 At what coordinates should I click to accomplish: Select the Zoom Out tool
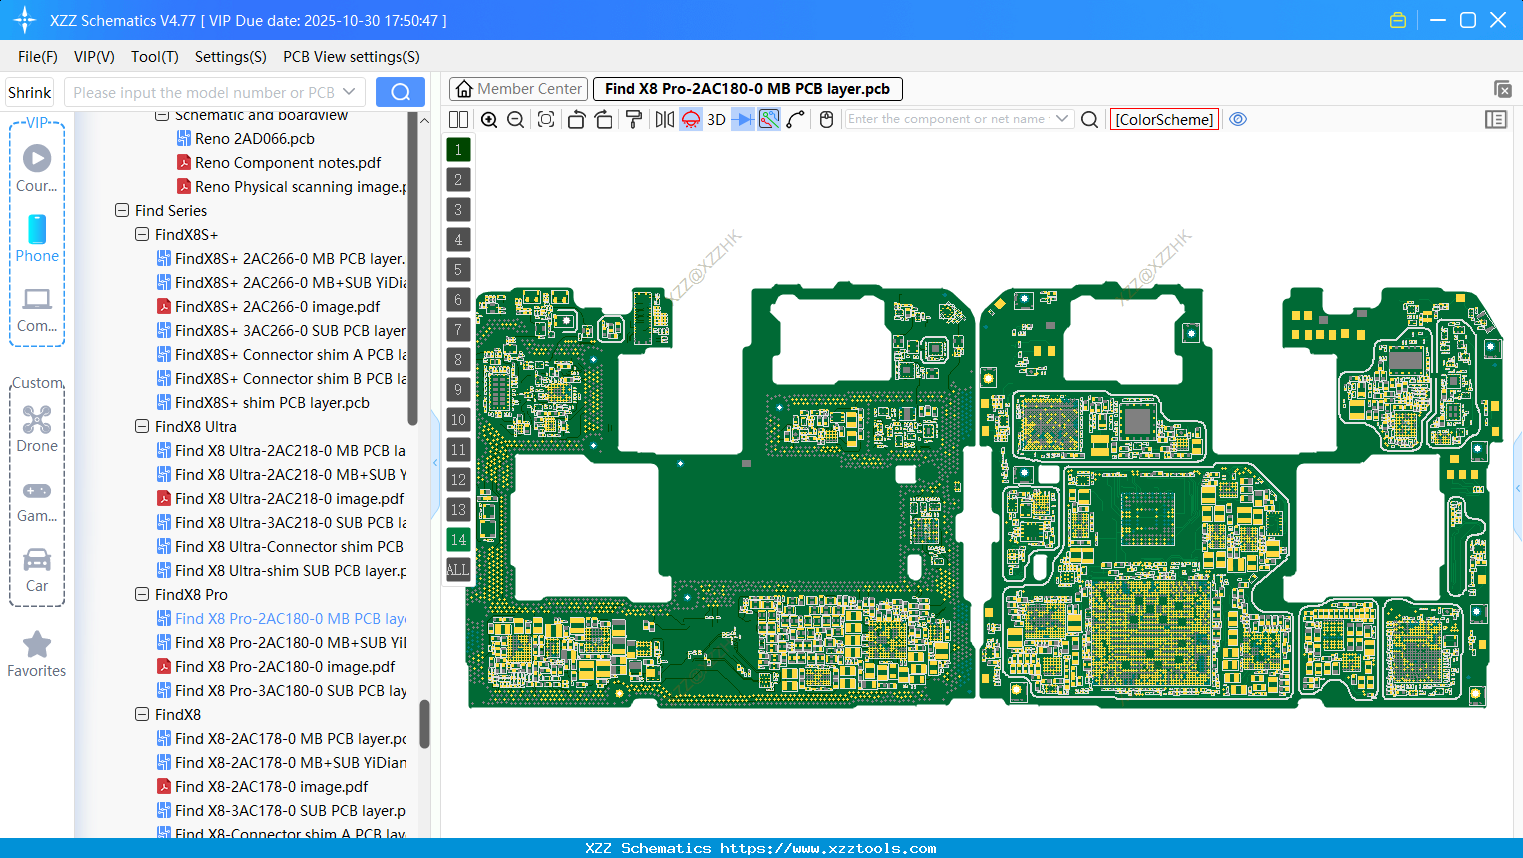pyautogui.click(x=514, y=119)
